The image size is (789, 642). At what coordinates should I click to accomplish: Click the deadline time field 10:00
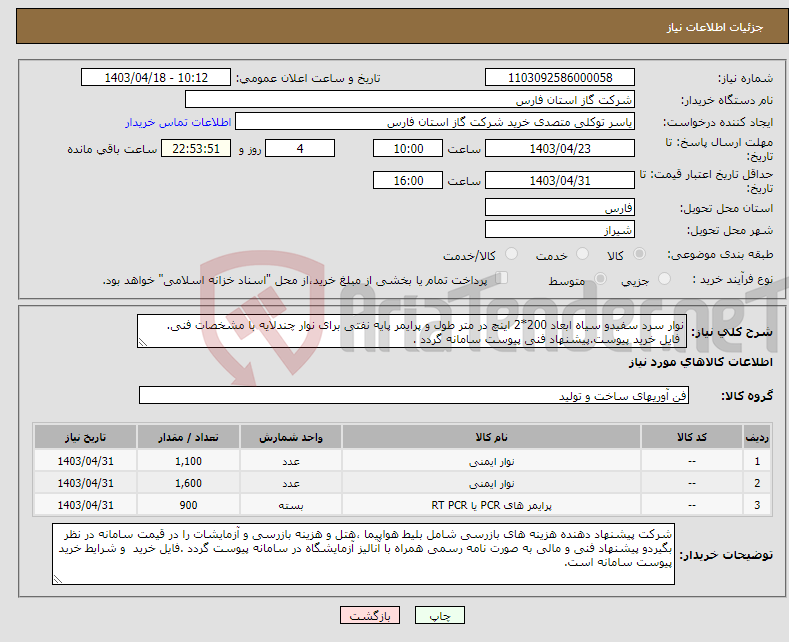[408, 148]
